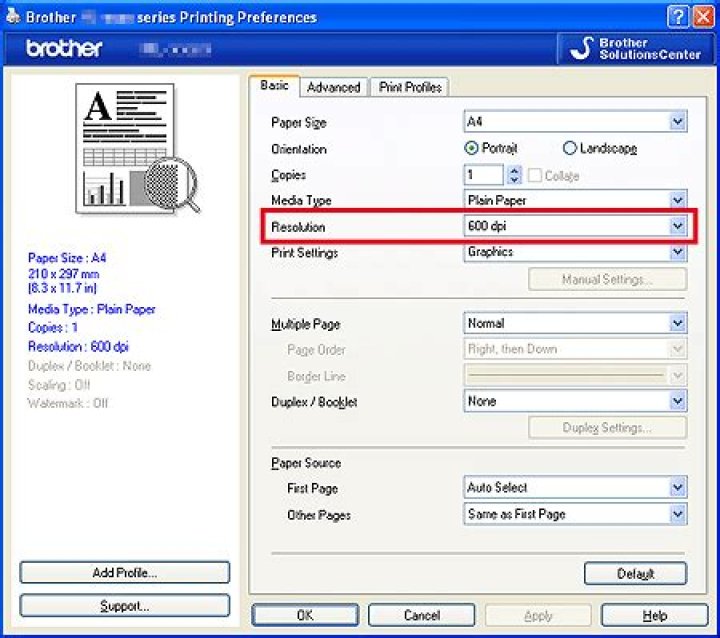Click the Support button
The image size is (720, 638).
[124, 605]
